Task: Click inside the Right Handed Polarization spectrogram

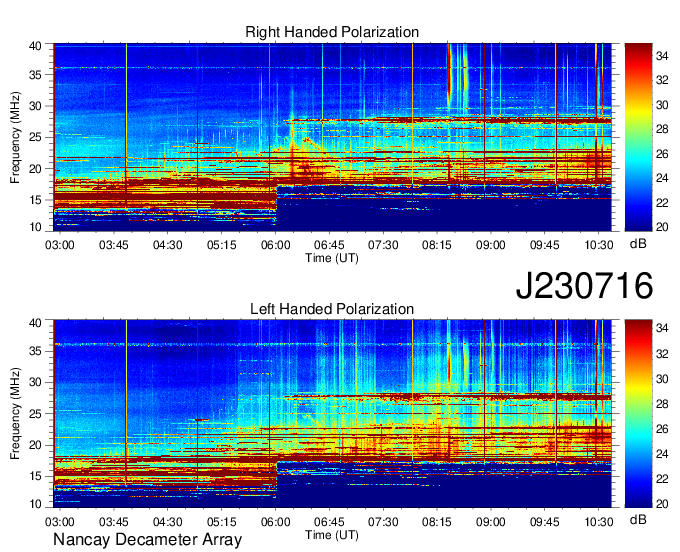Action: pyautogui.click(x=332, y=137)
